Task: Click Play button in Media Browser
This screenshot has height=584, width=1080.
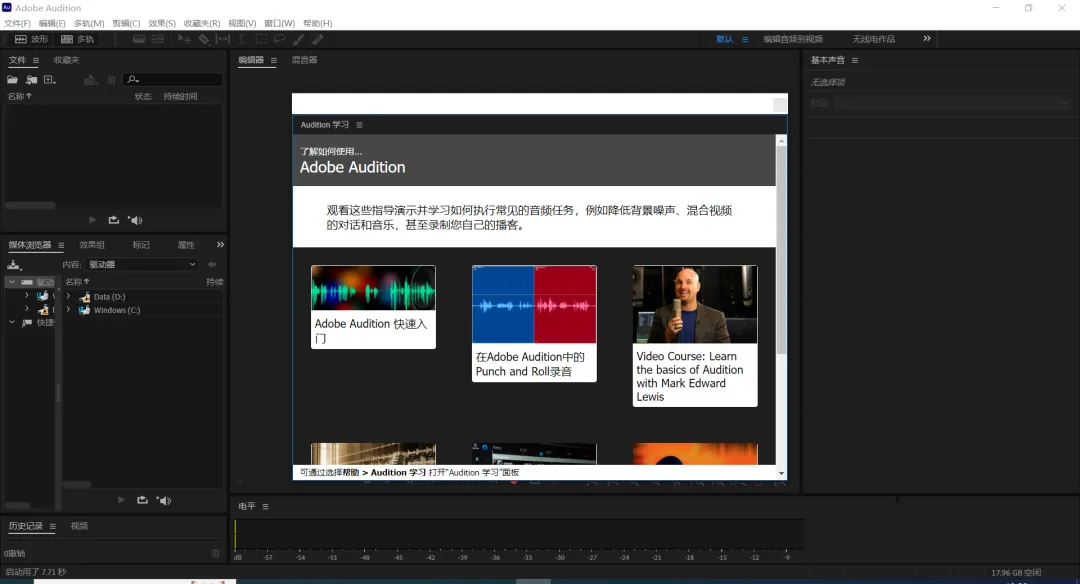Action: pos(121,500)
